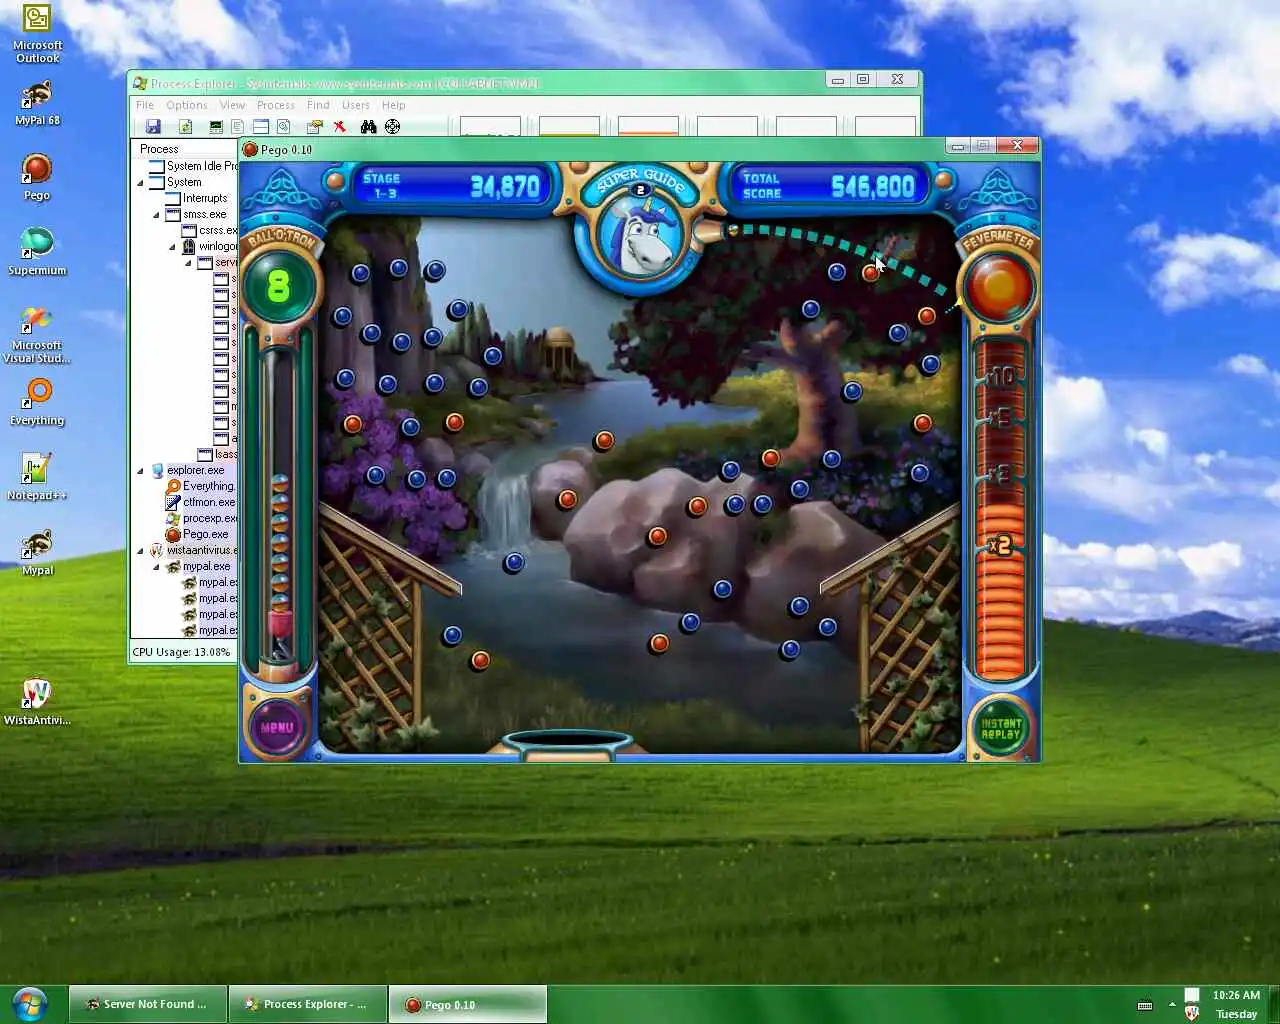This screenshot has height=1024, width=1280.
Task: Open Microsoft Outlook desktop icon
Action: pos(37,34)
